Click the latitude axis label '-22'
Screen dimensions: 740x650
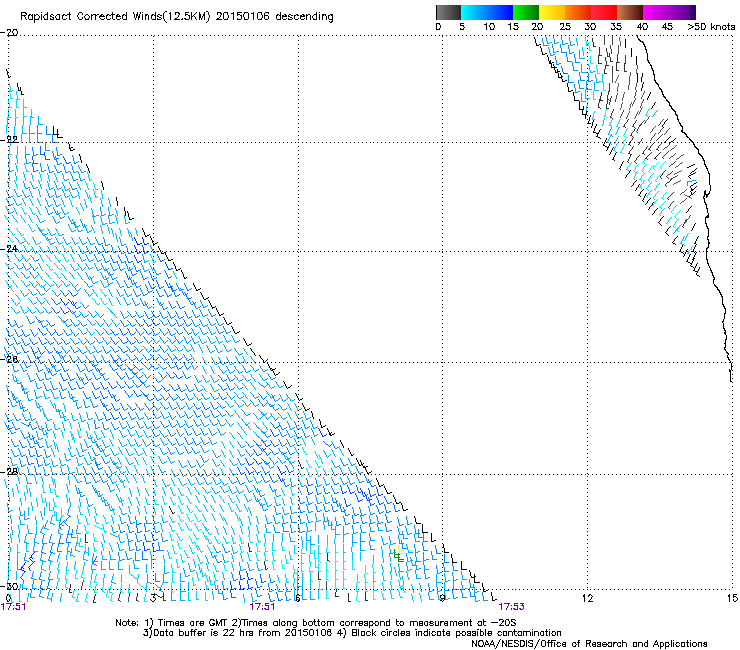9,140
